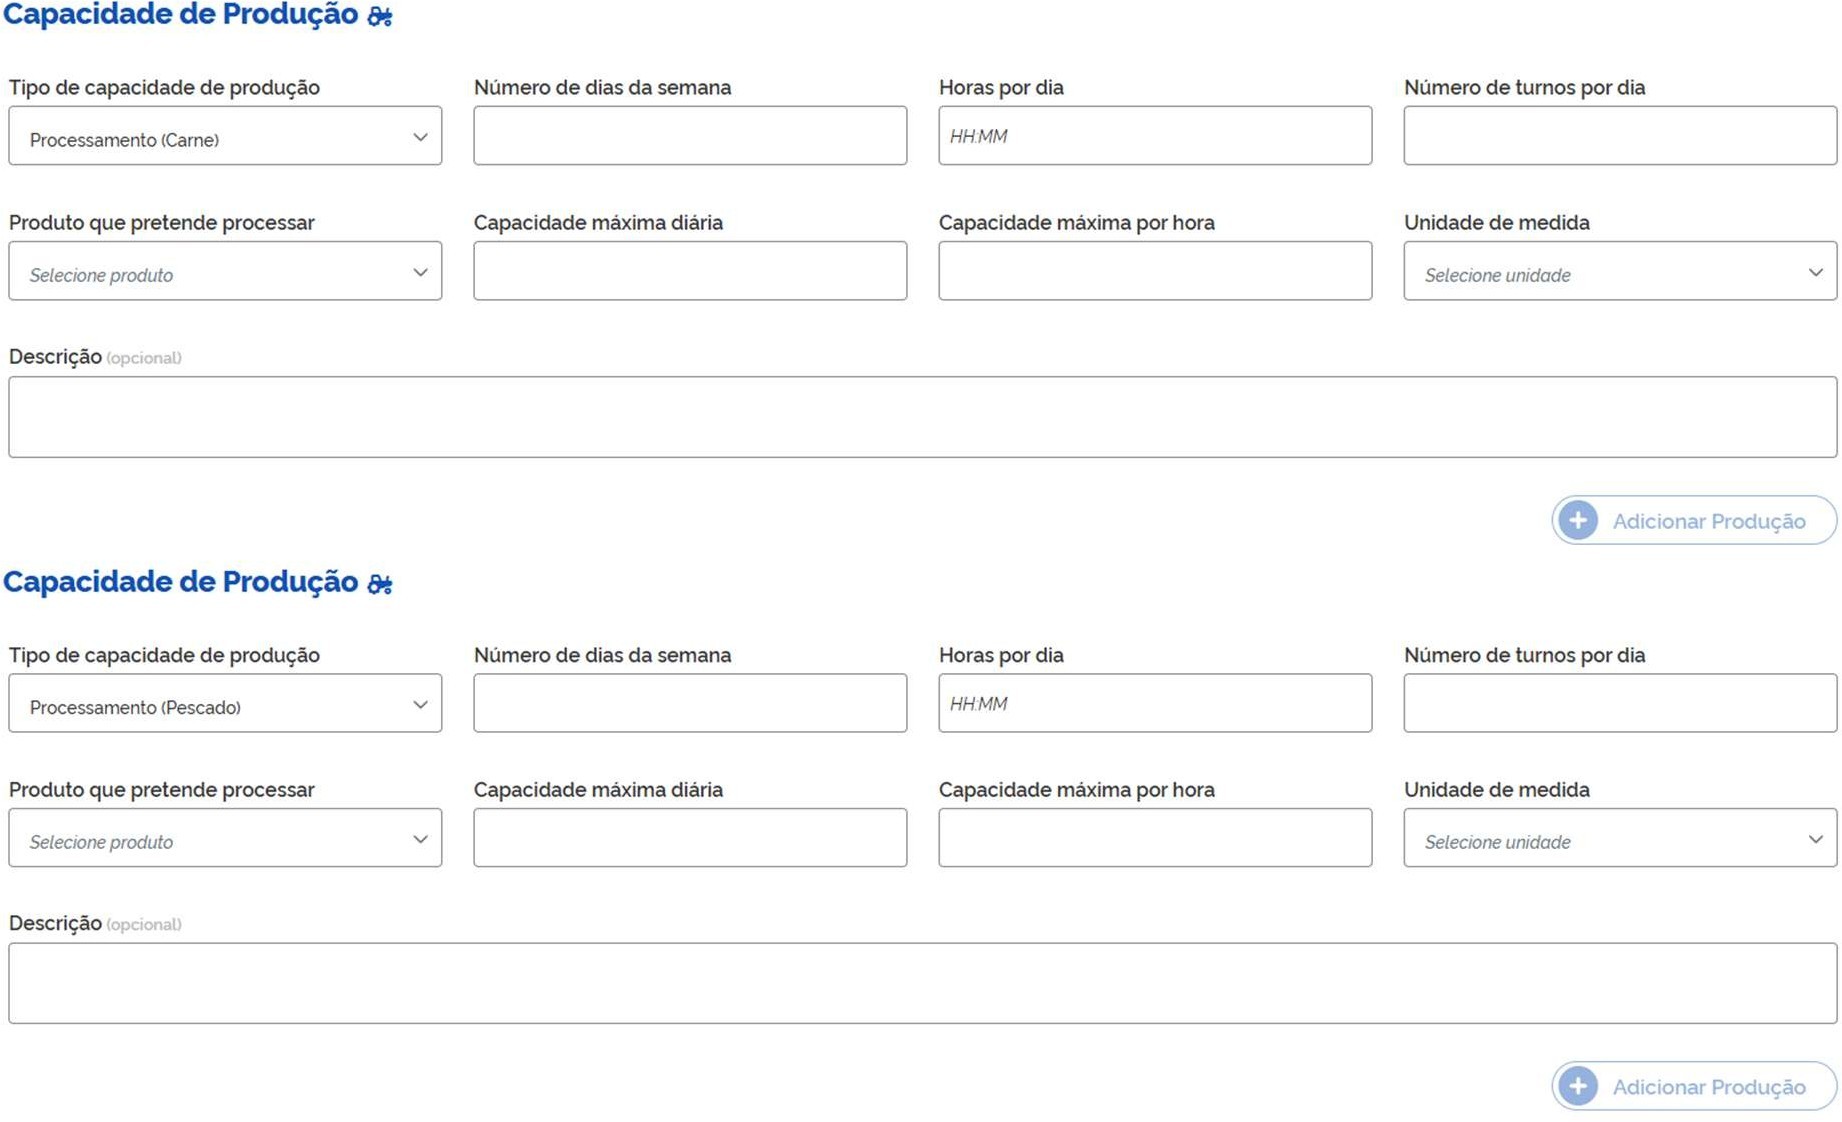The image size is (1842, 1122).
Task: Select Capacidade máxima por hora for Pescado
Action: (1155, 839)
